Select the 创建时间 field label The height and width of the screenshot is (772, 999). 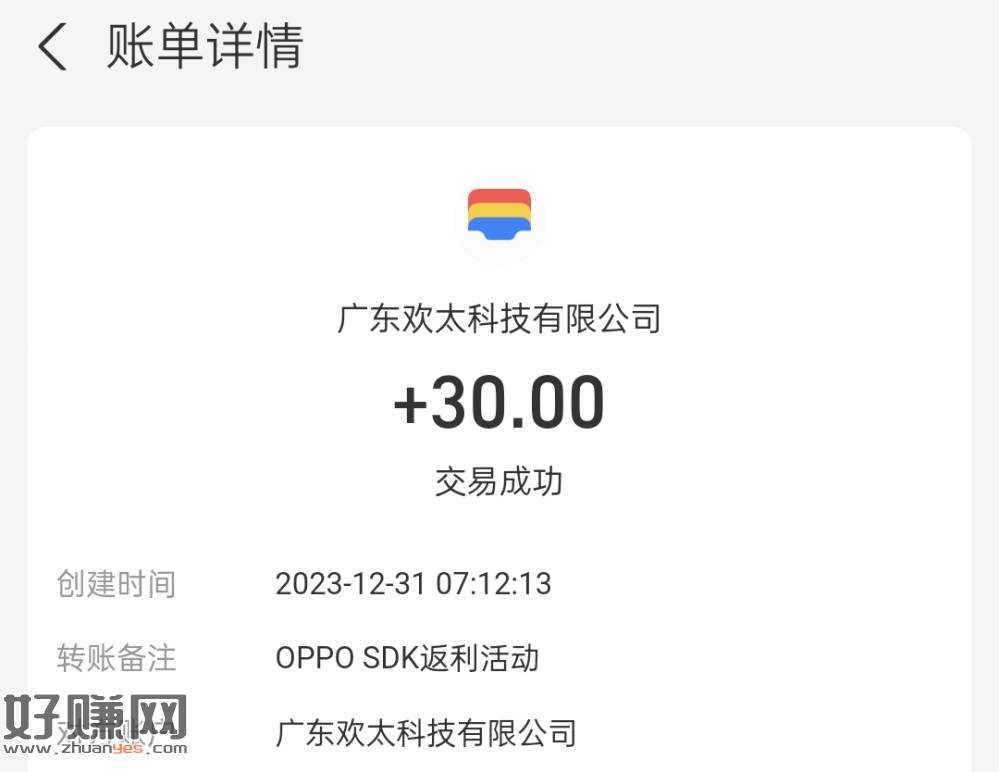[116, 583]
